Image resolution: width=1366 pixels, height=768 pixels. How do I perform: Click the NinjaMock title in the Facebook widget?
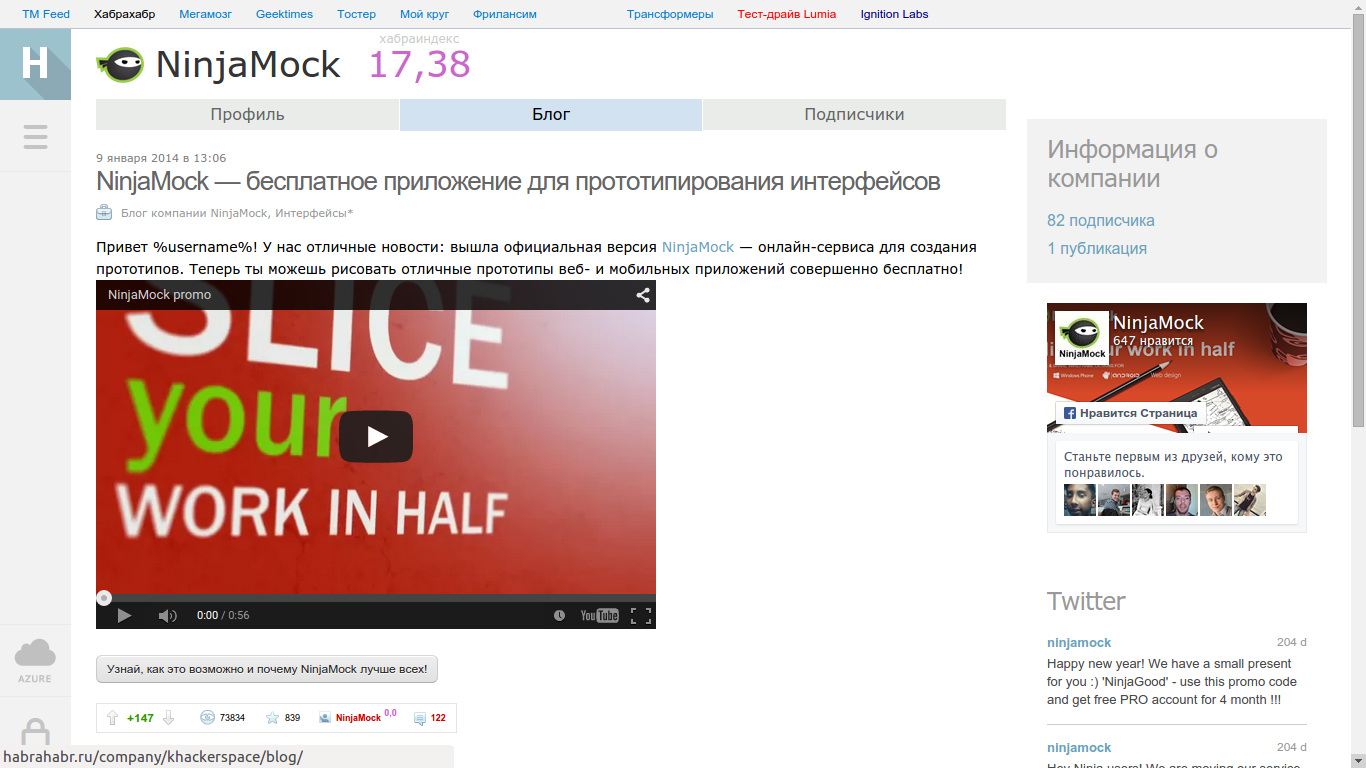pyautogui.click(x=1158, y=323)
